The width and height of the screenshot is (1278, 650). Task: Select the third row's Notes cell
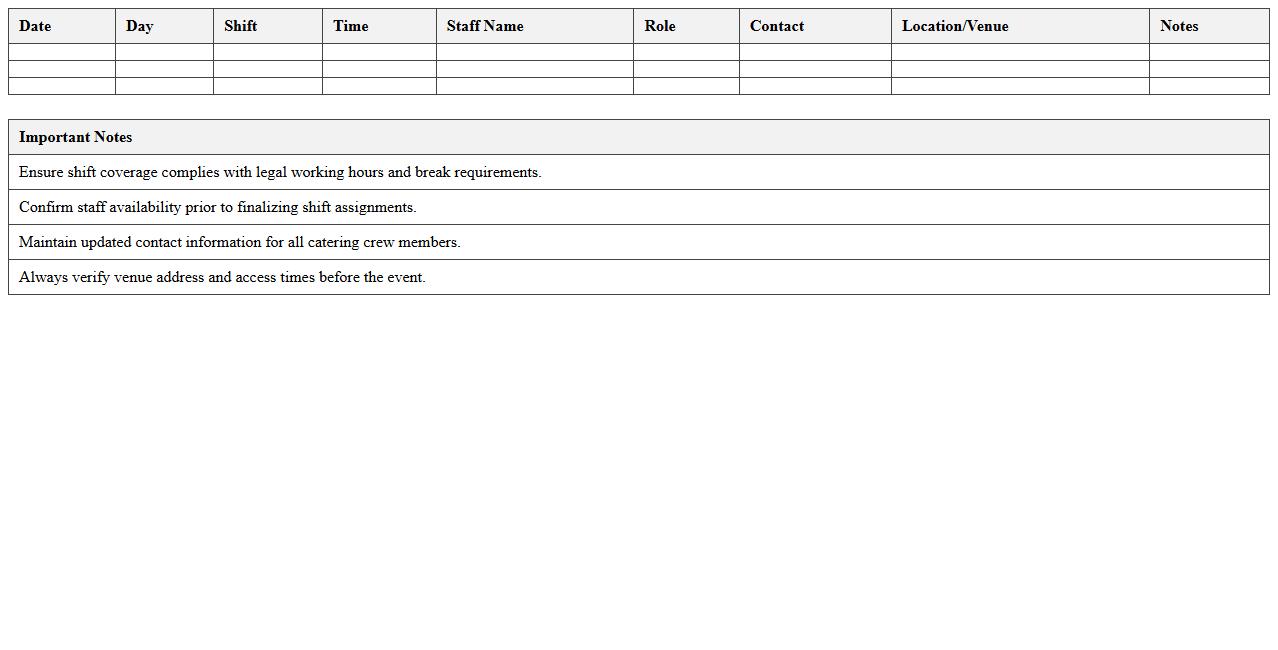[x=1210, y=86]
